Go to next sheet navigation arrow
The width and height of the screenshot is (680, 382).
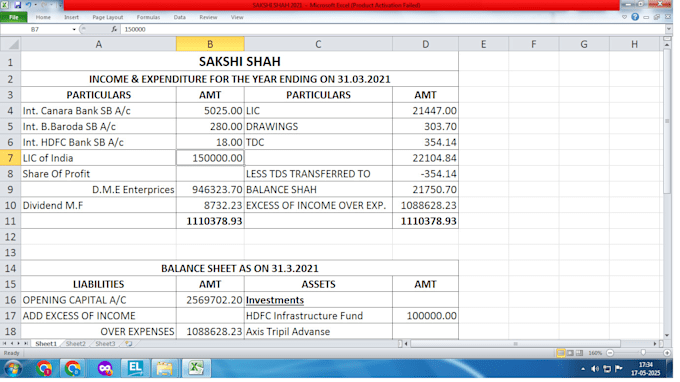[18, 344]
